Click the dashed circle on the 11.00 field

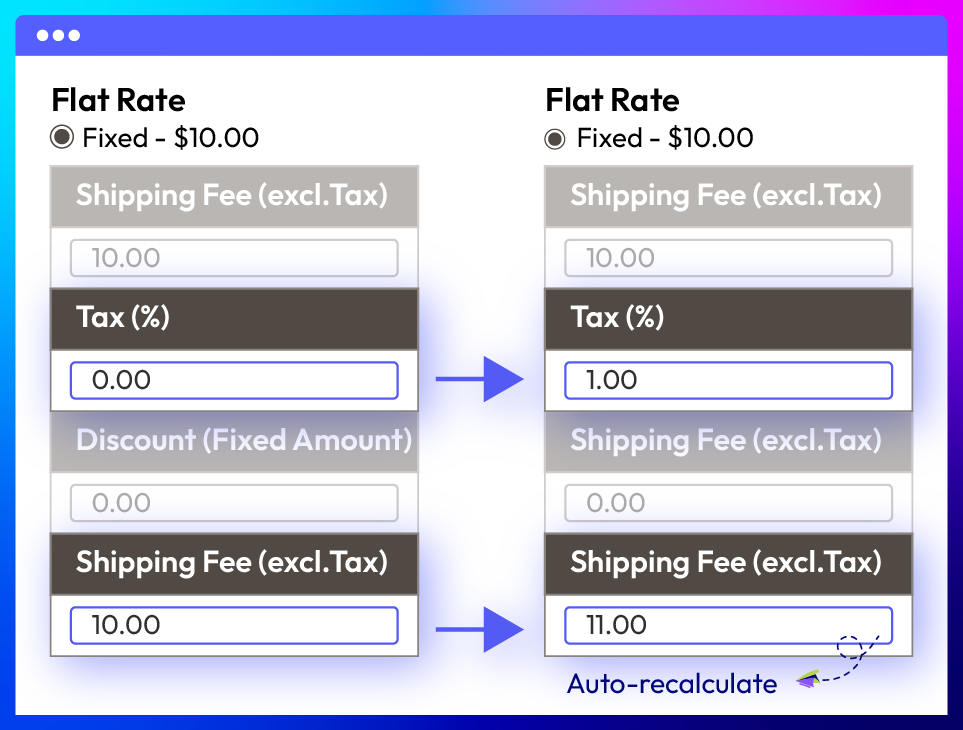point(851,646)
